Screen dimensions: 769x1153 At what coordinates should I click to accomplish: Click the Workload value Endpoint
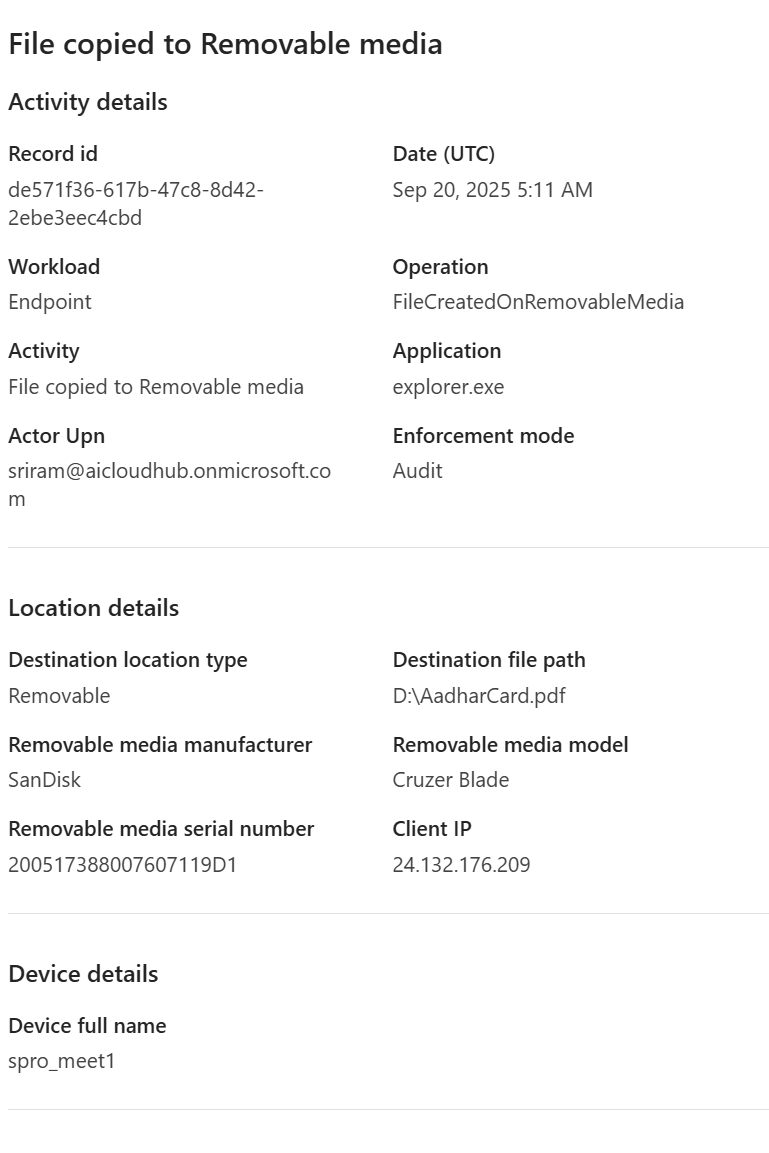[50, 302]
